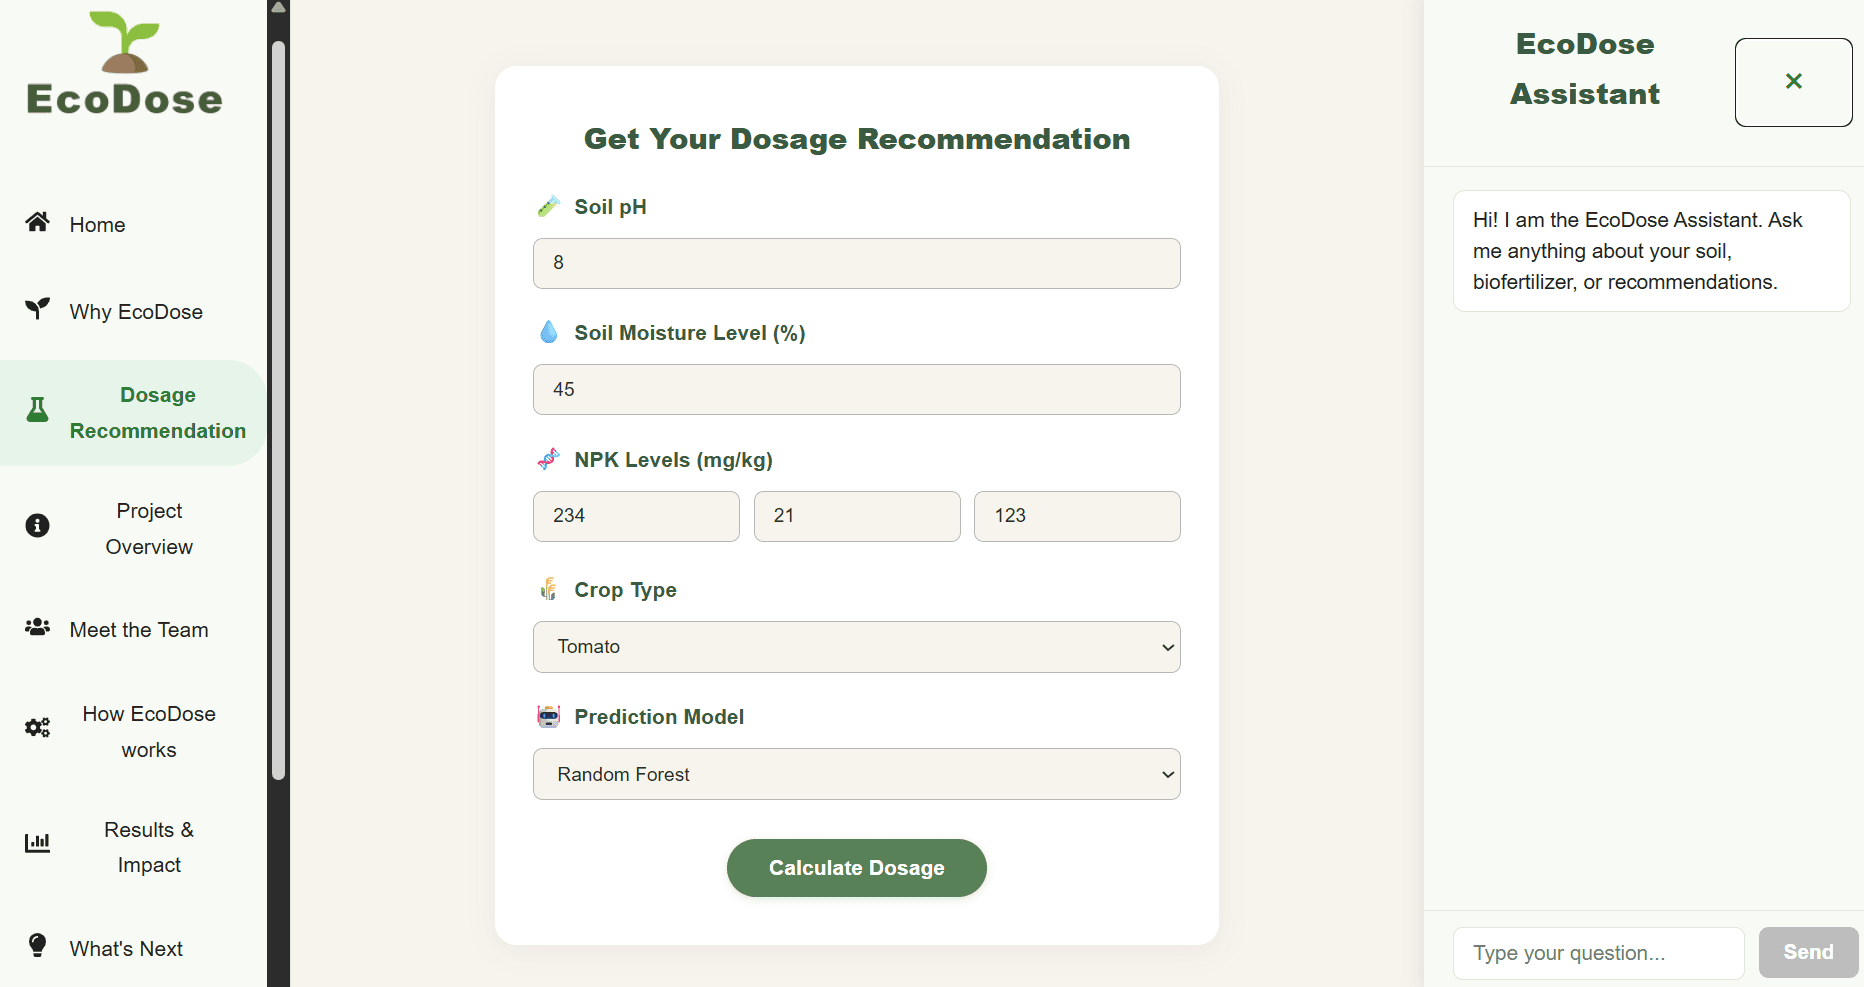Image resolution: width=1864 pixels, height=987 pixels.
Task: Select the people icon next to Meet the Team
Action: [x=37, y=628]
